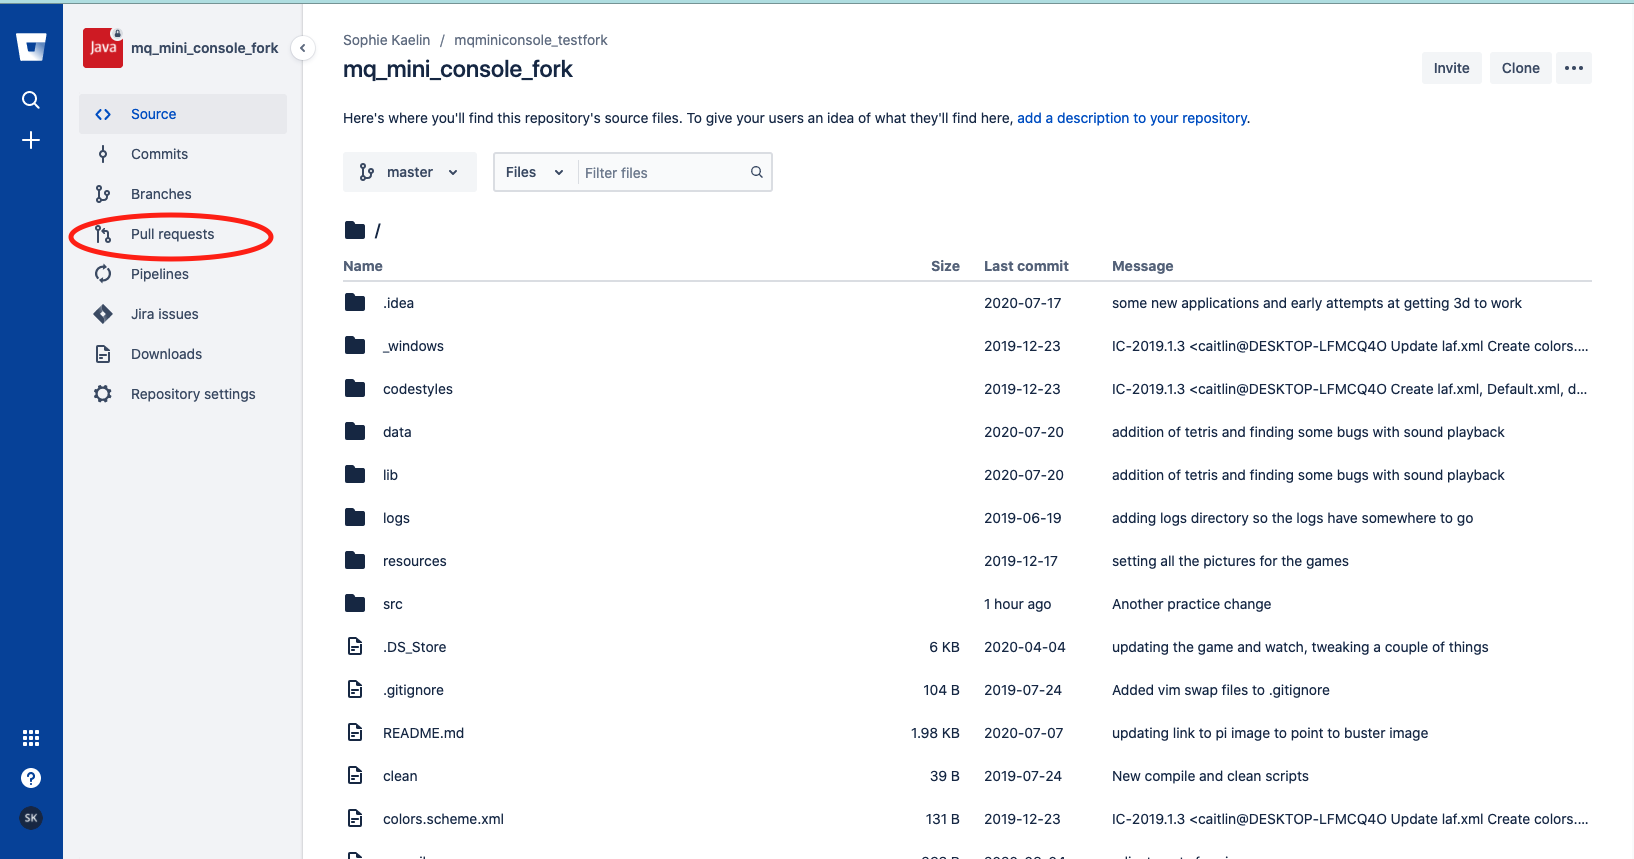This screenshot has width=1634, height=859.
Task: Click the SK user avatar
Action: (31, 818)
